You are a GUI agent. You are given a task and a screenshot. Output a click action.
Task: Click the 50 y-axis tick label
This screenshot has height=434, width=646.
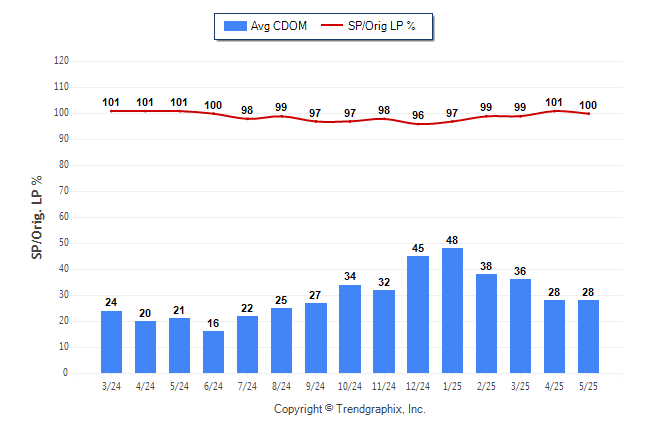point(64,243)
